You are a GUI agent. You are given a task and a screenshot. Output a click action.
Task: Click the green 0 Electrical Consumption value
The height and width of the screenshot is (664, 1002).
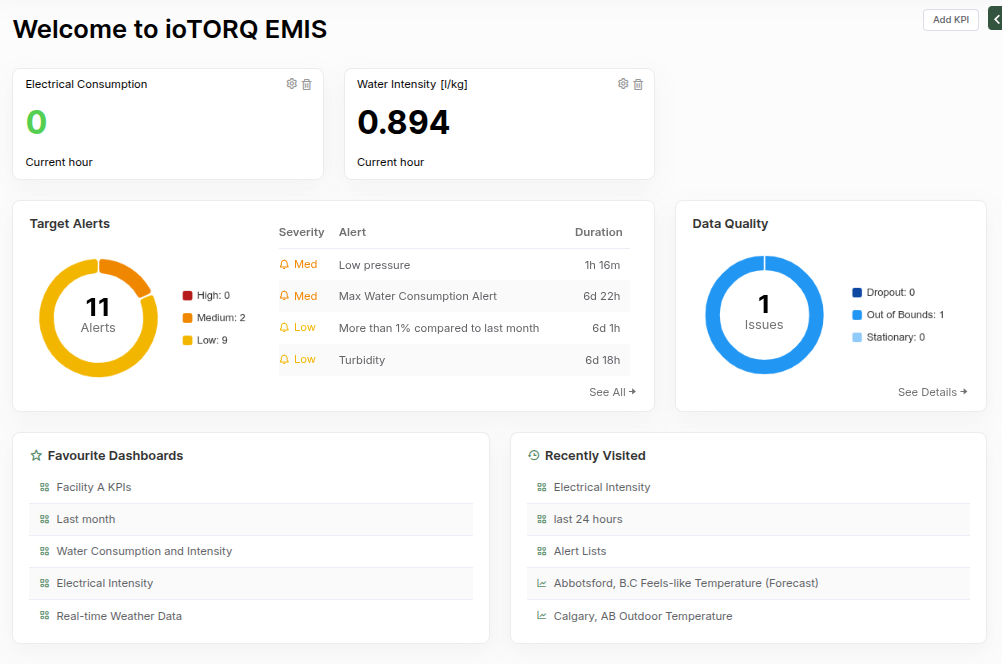click(x=36, y=122)
